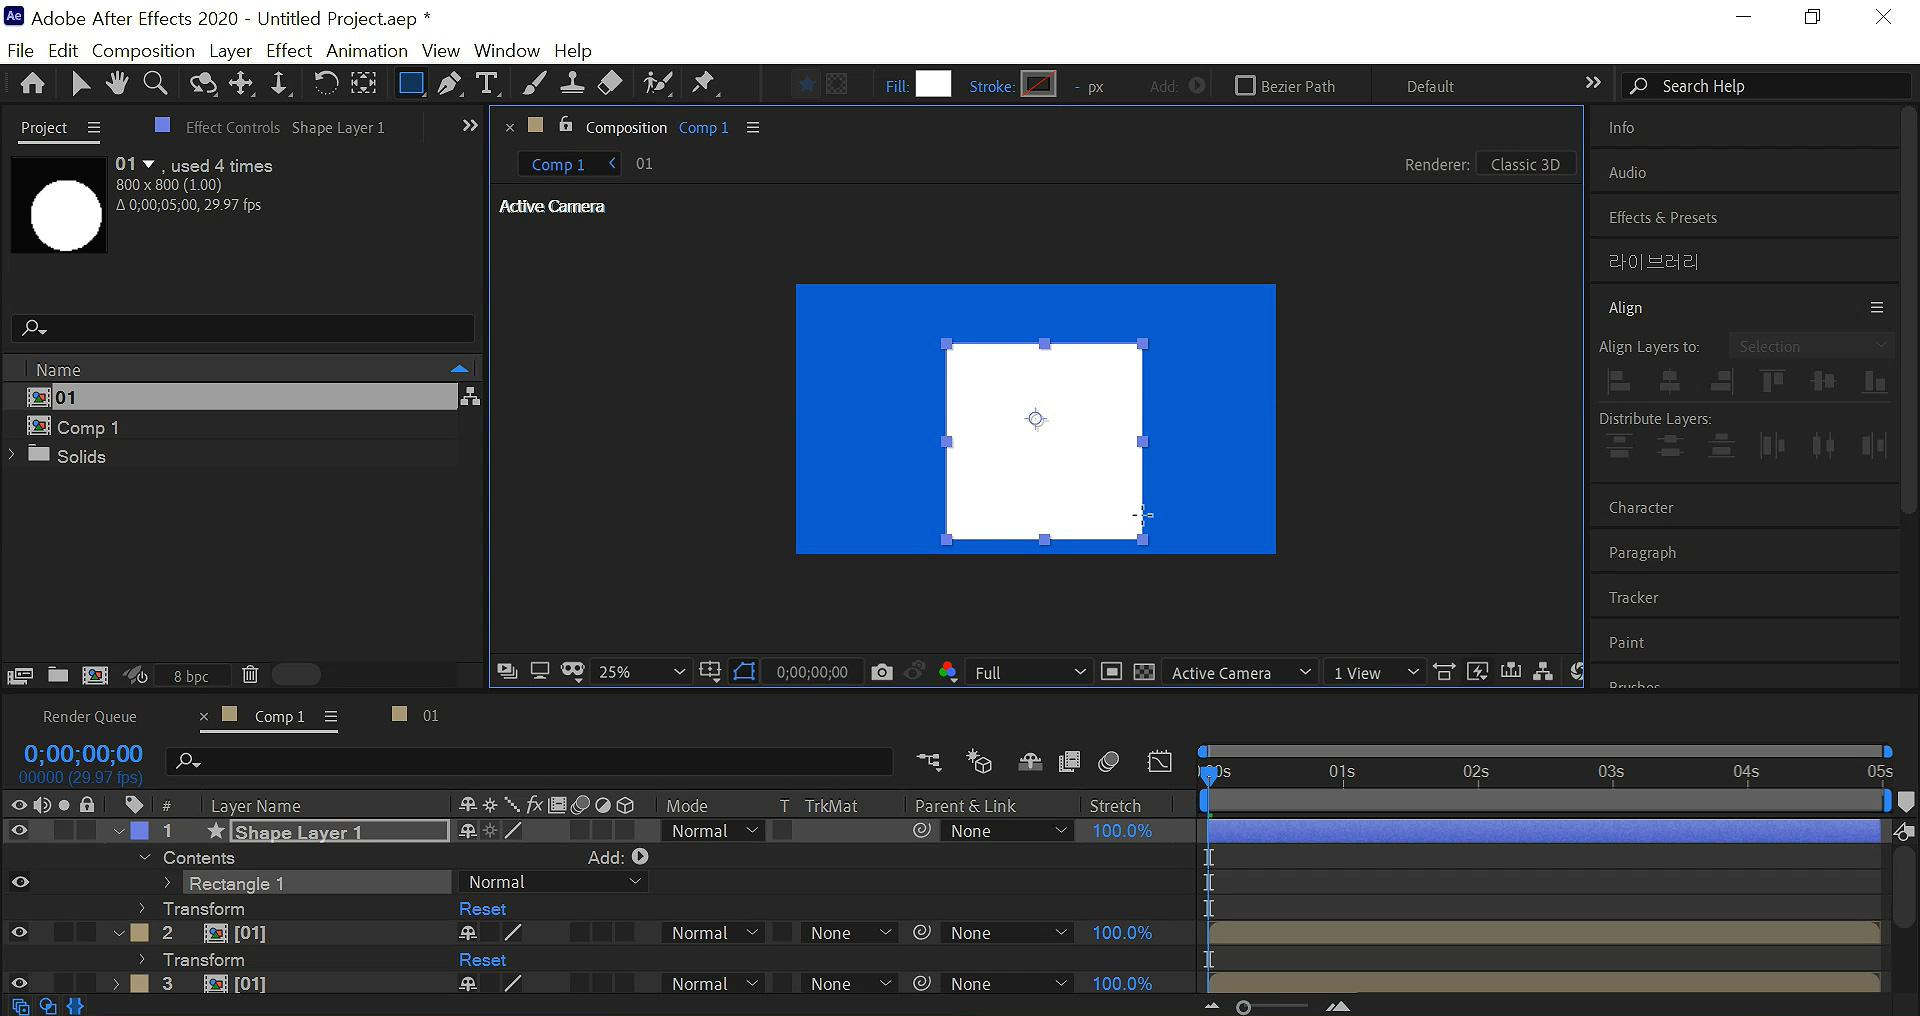Screen dimensions: 1920x1016
Task: Expand the Solids folder
Action: (12, 455)
